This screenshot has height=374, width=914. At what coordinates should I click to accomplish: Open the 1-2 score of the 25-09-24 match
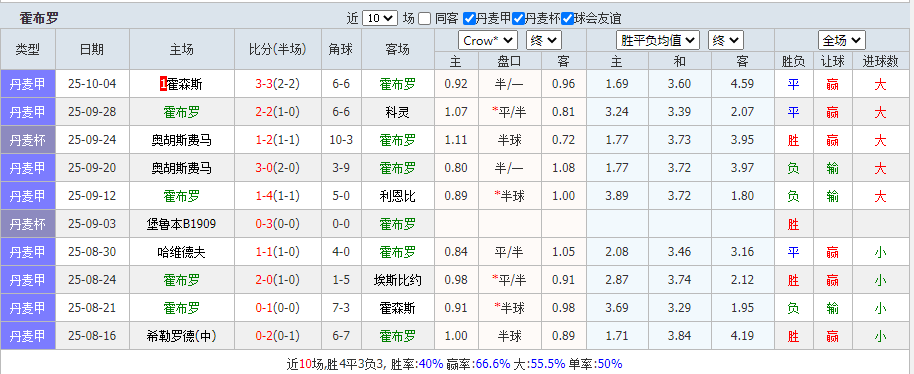[x=265, y=140]
